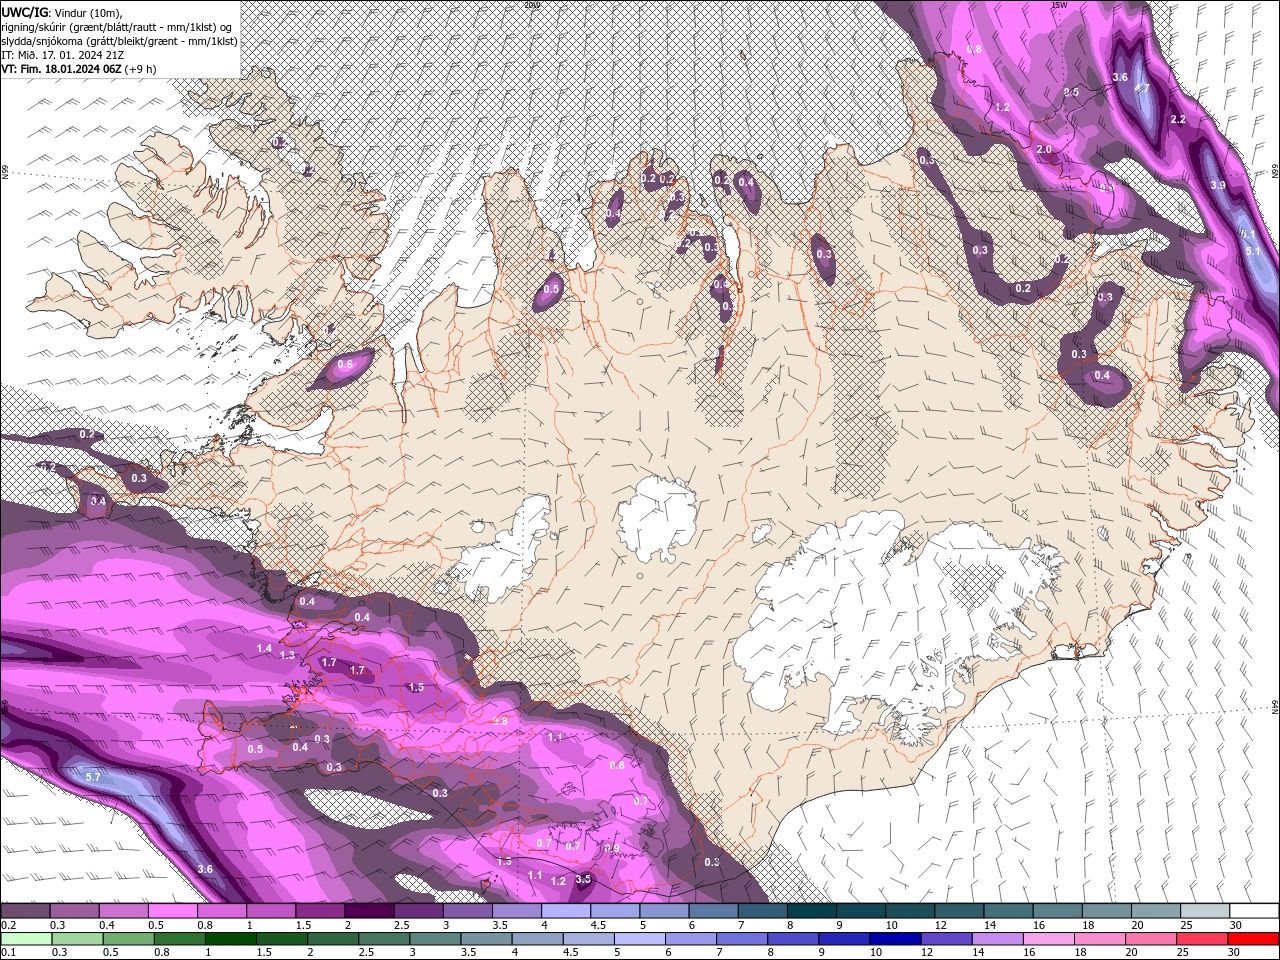Click bottom legend pale green swatch starting at 0.1
The image size is (1280, 960).
(25, 938)
